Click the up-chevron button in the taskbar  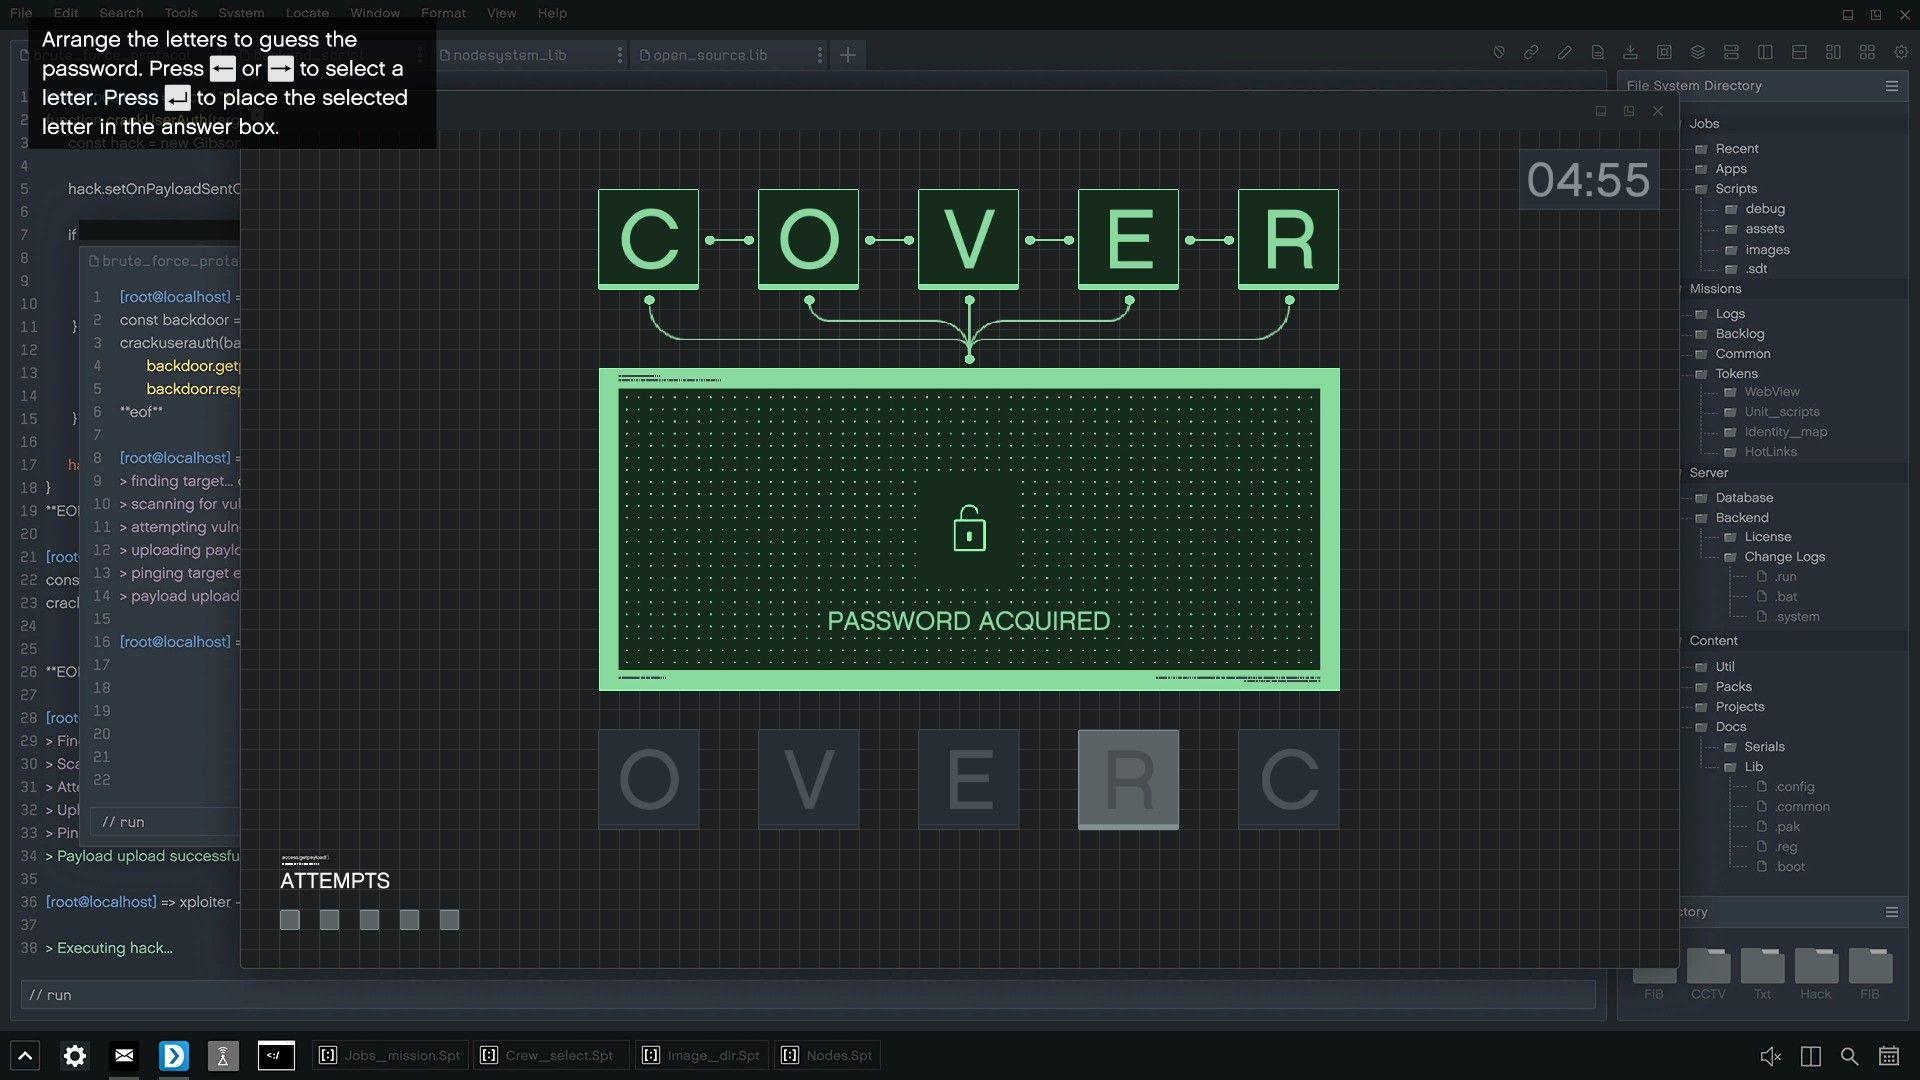point(26,1055)
